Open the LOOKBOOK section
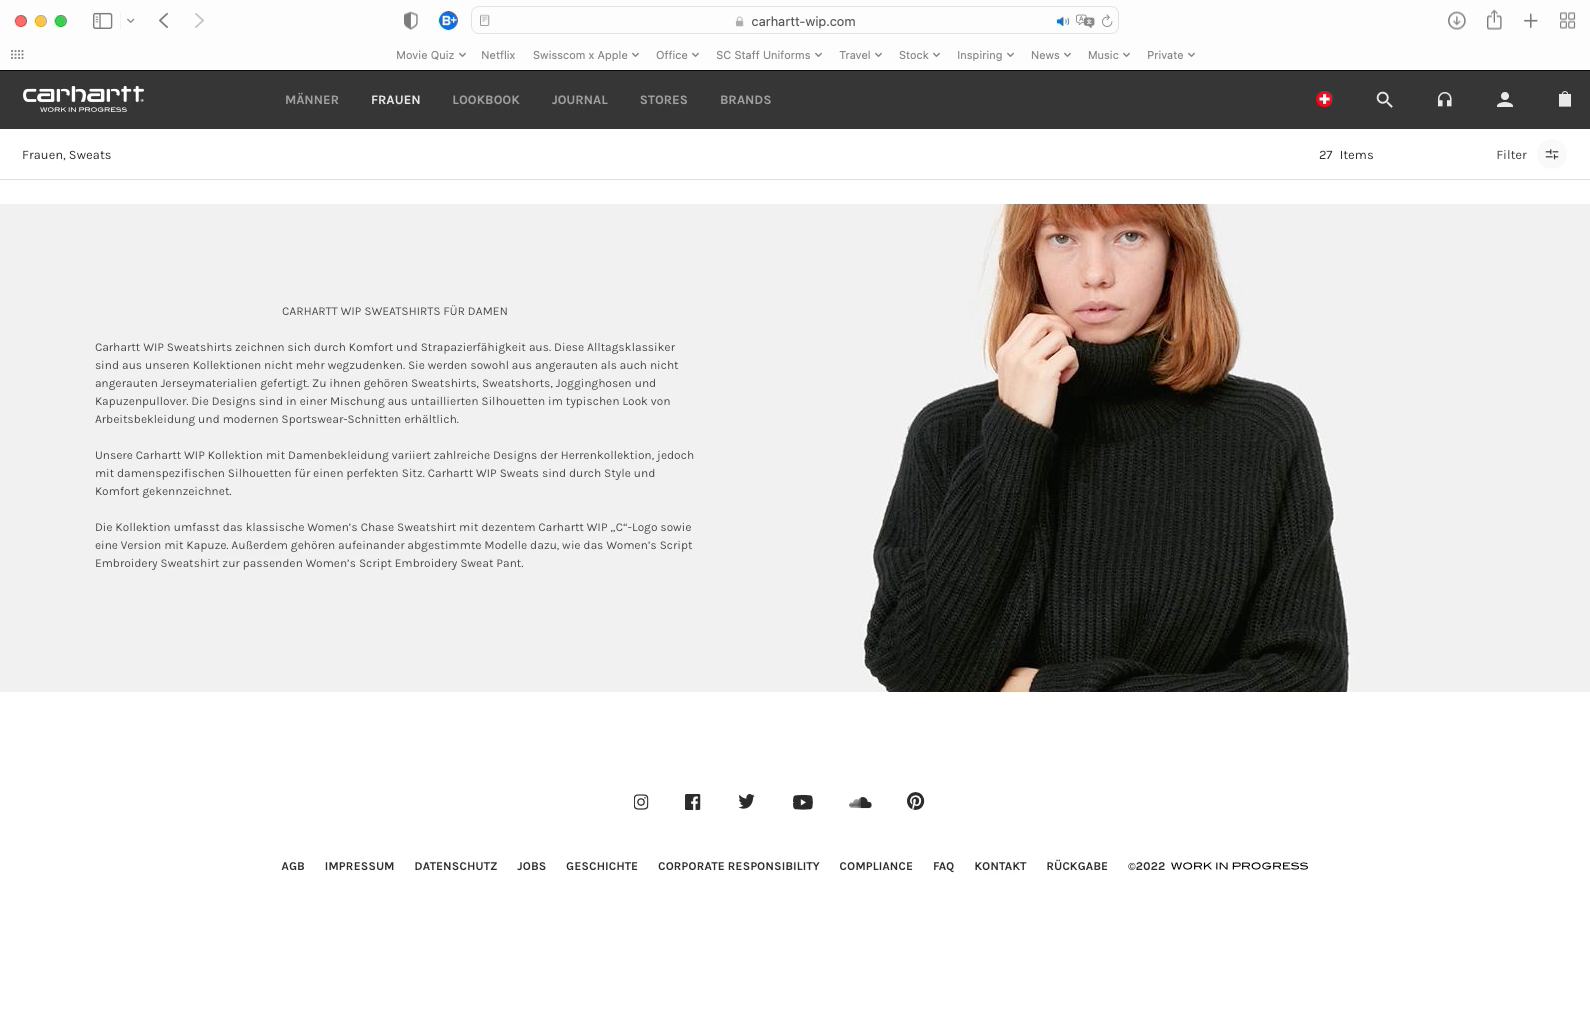The image size is (1590, 1030). (486, 100)
